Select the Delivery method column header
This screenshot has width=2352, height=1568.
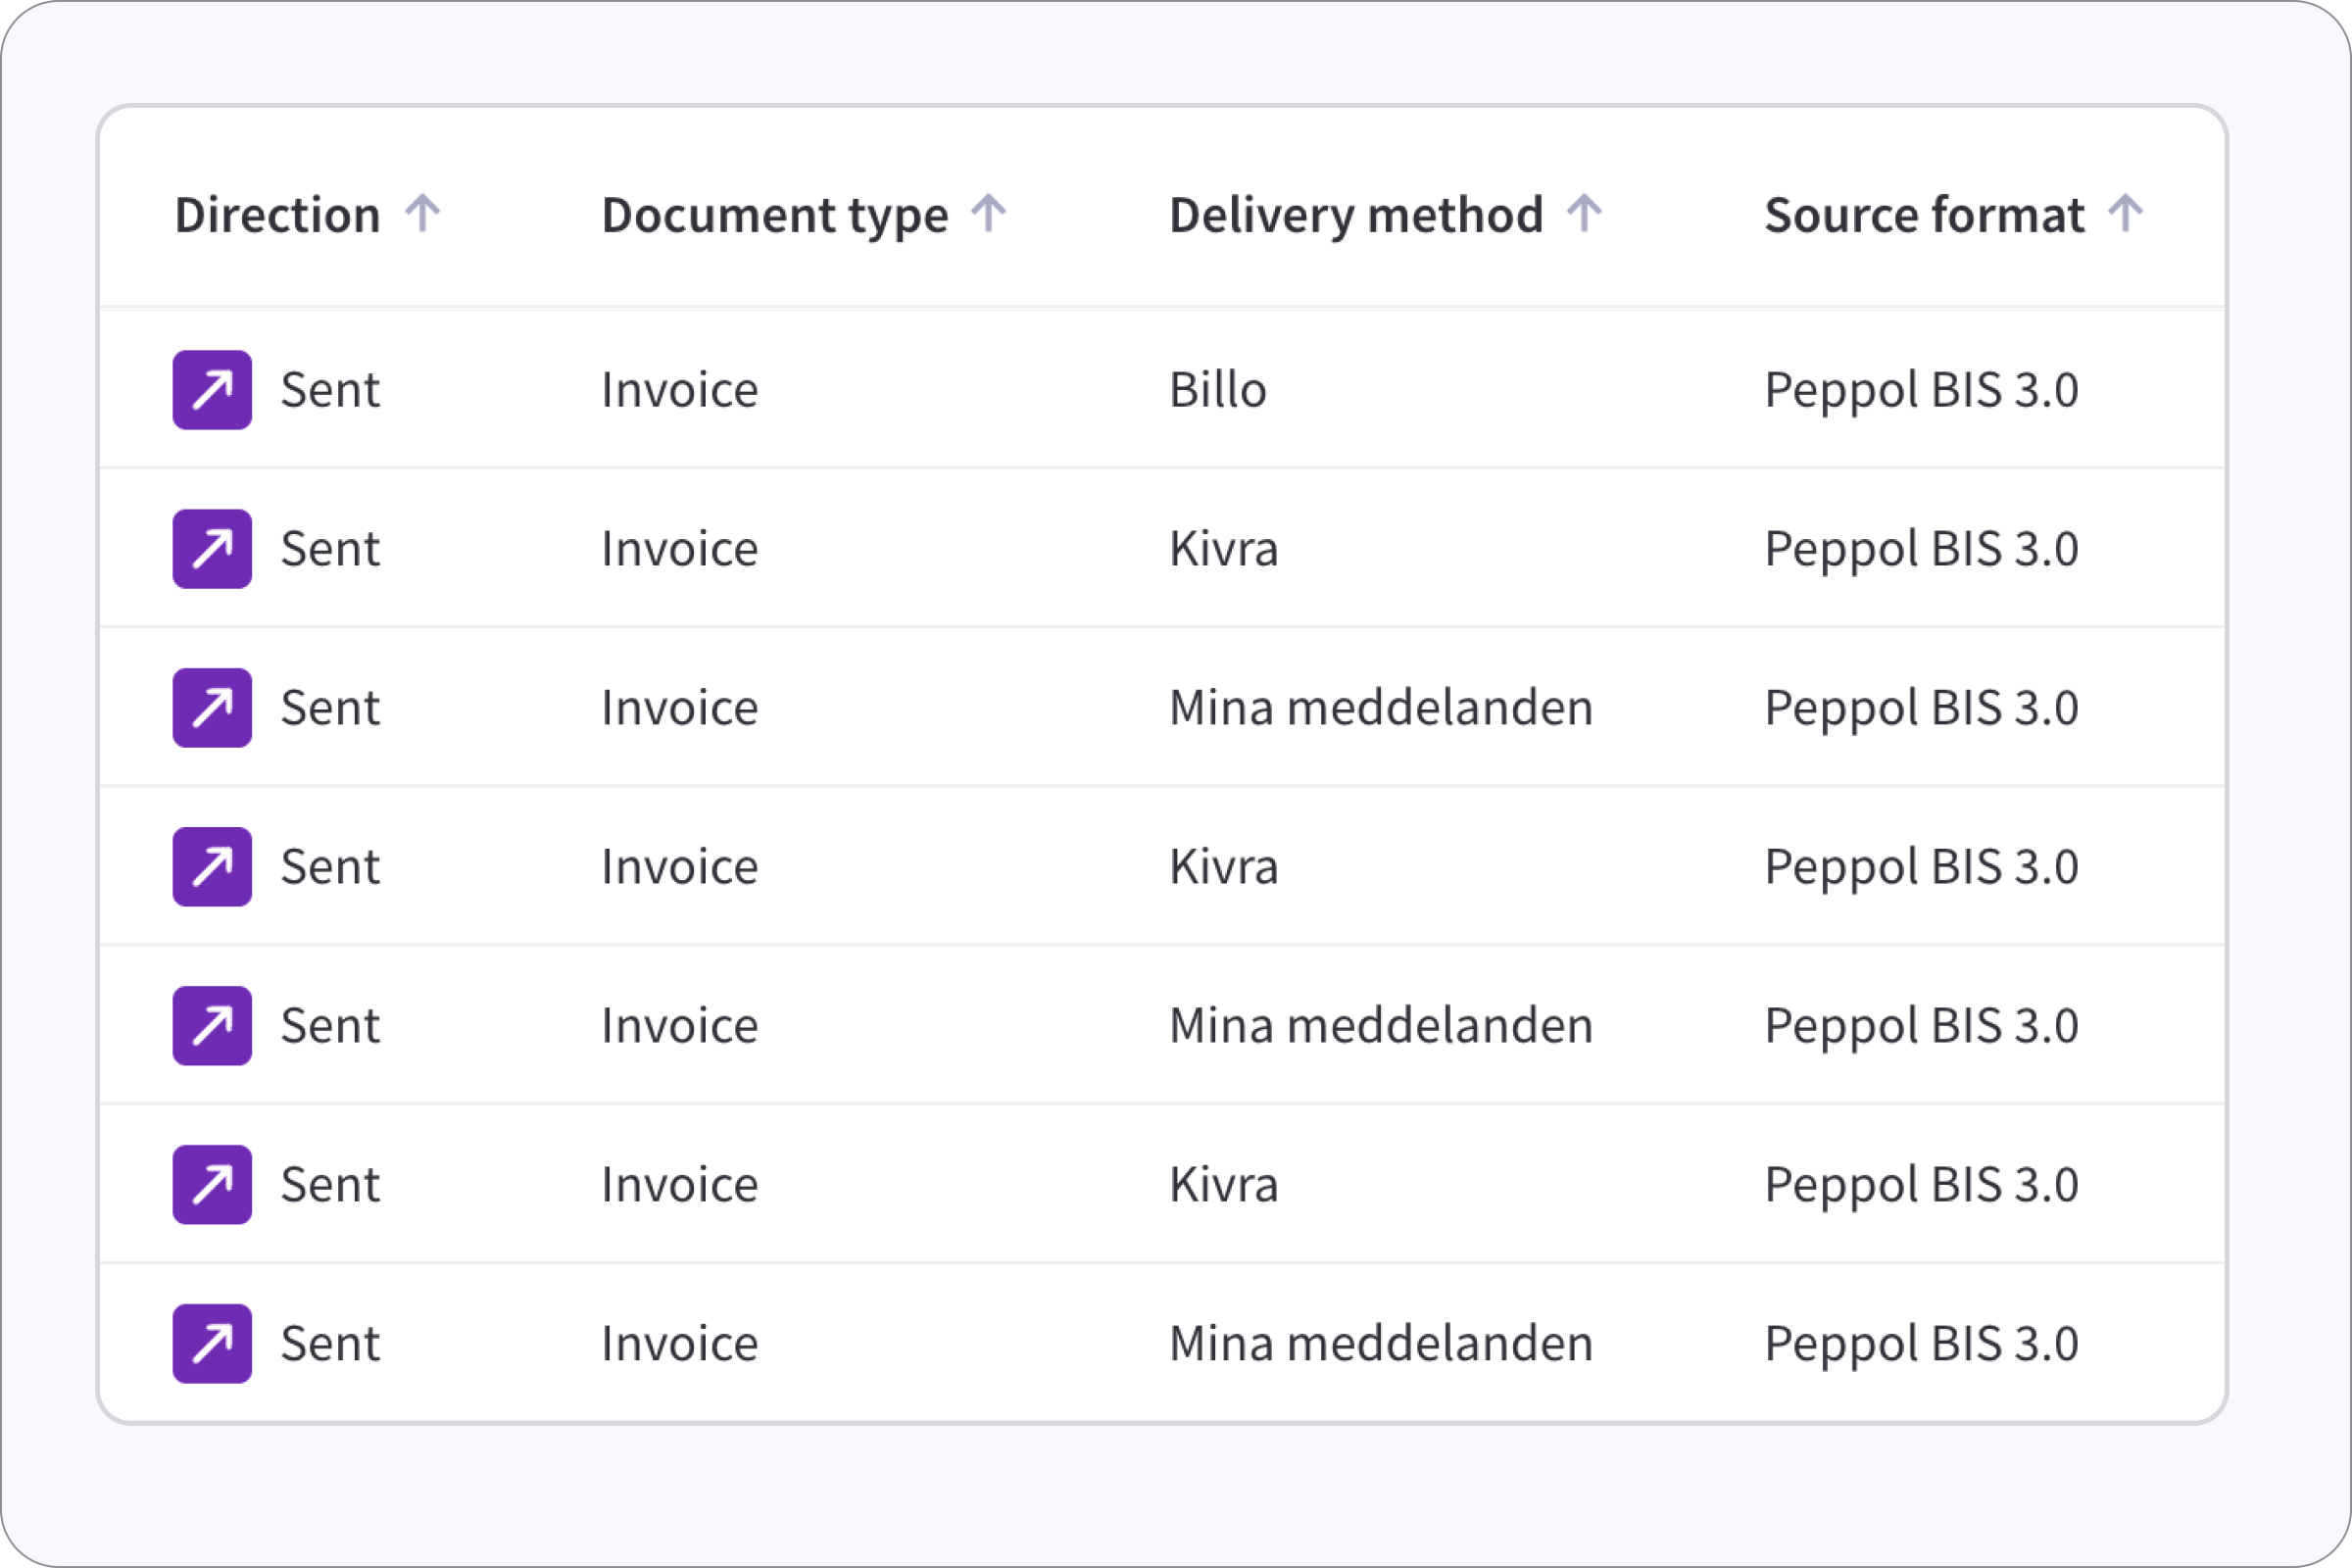click(1355, 214)
